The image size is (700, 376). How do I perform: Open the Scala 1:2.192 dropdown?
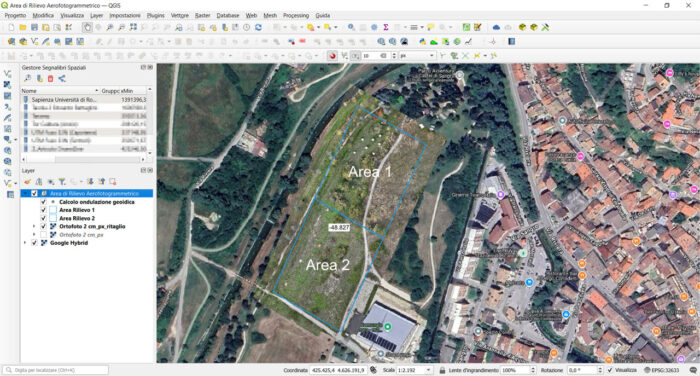pos(428,370)
